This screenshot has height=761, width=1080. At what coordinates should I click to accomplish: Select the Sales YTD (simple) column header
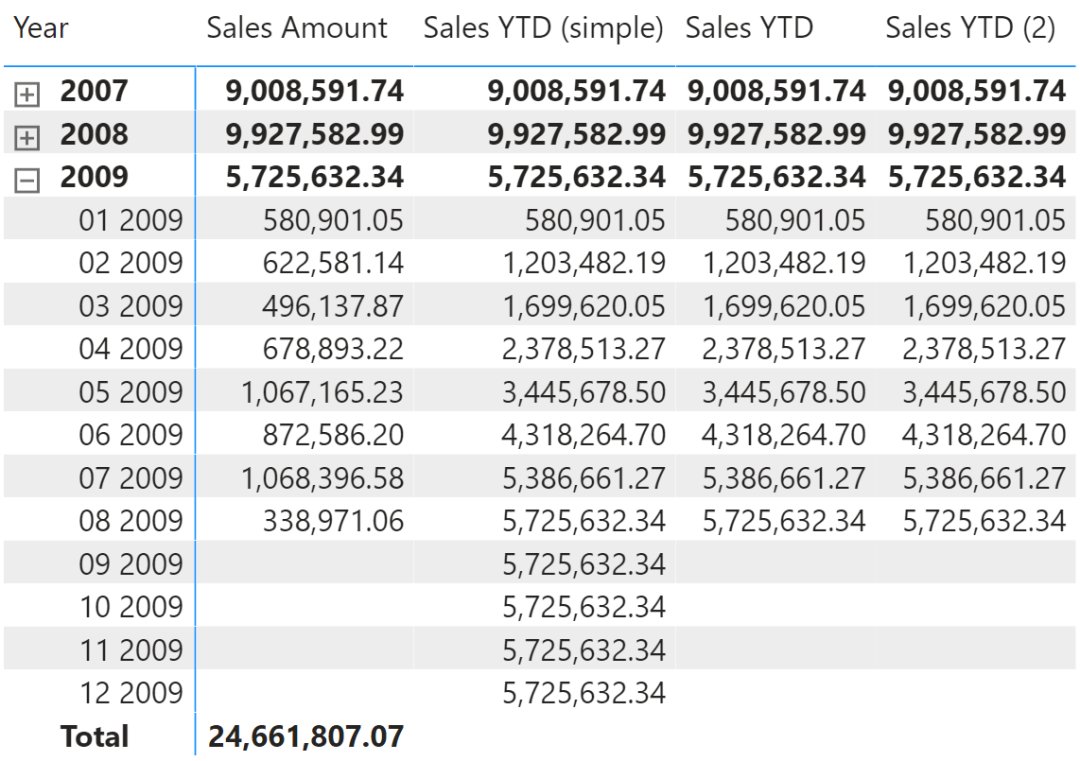[543, 29]
